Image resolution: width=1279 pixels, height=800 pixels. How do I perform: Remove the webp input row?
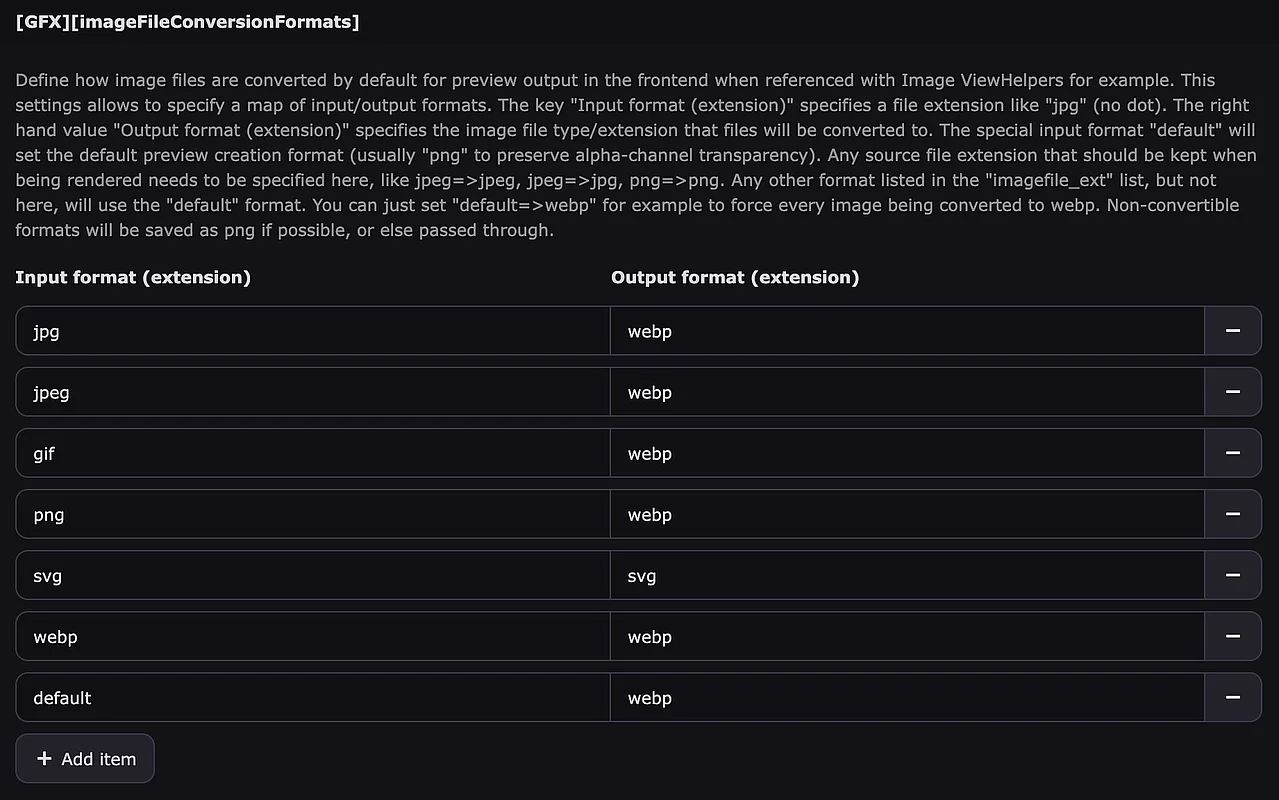1232,636
